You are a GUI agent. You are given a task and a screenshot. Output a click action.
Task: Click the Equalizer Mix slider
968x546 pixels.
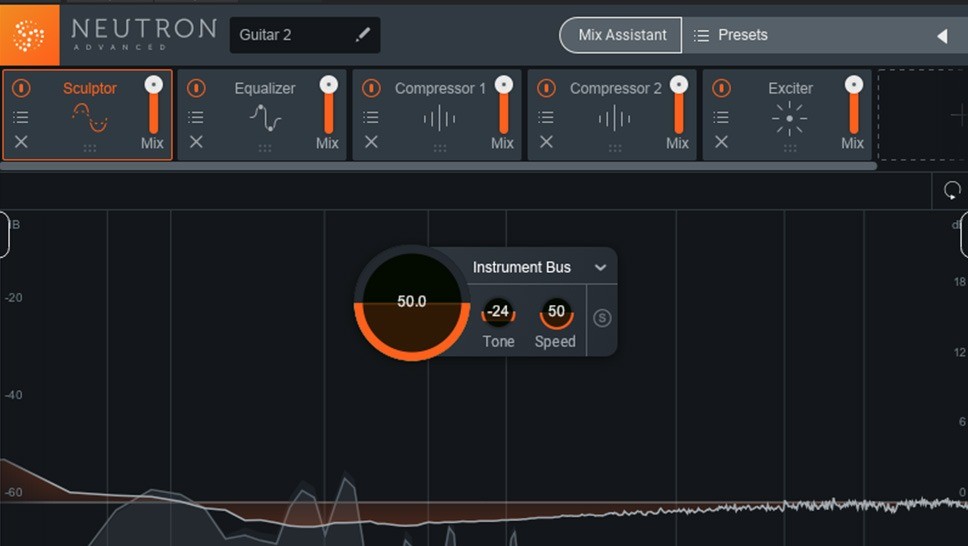(329, 105)
